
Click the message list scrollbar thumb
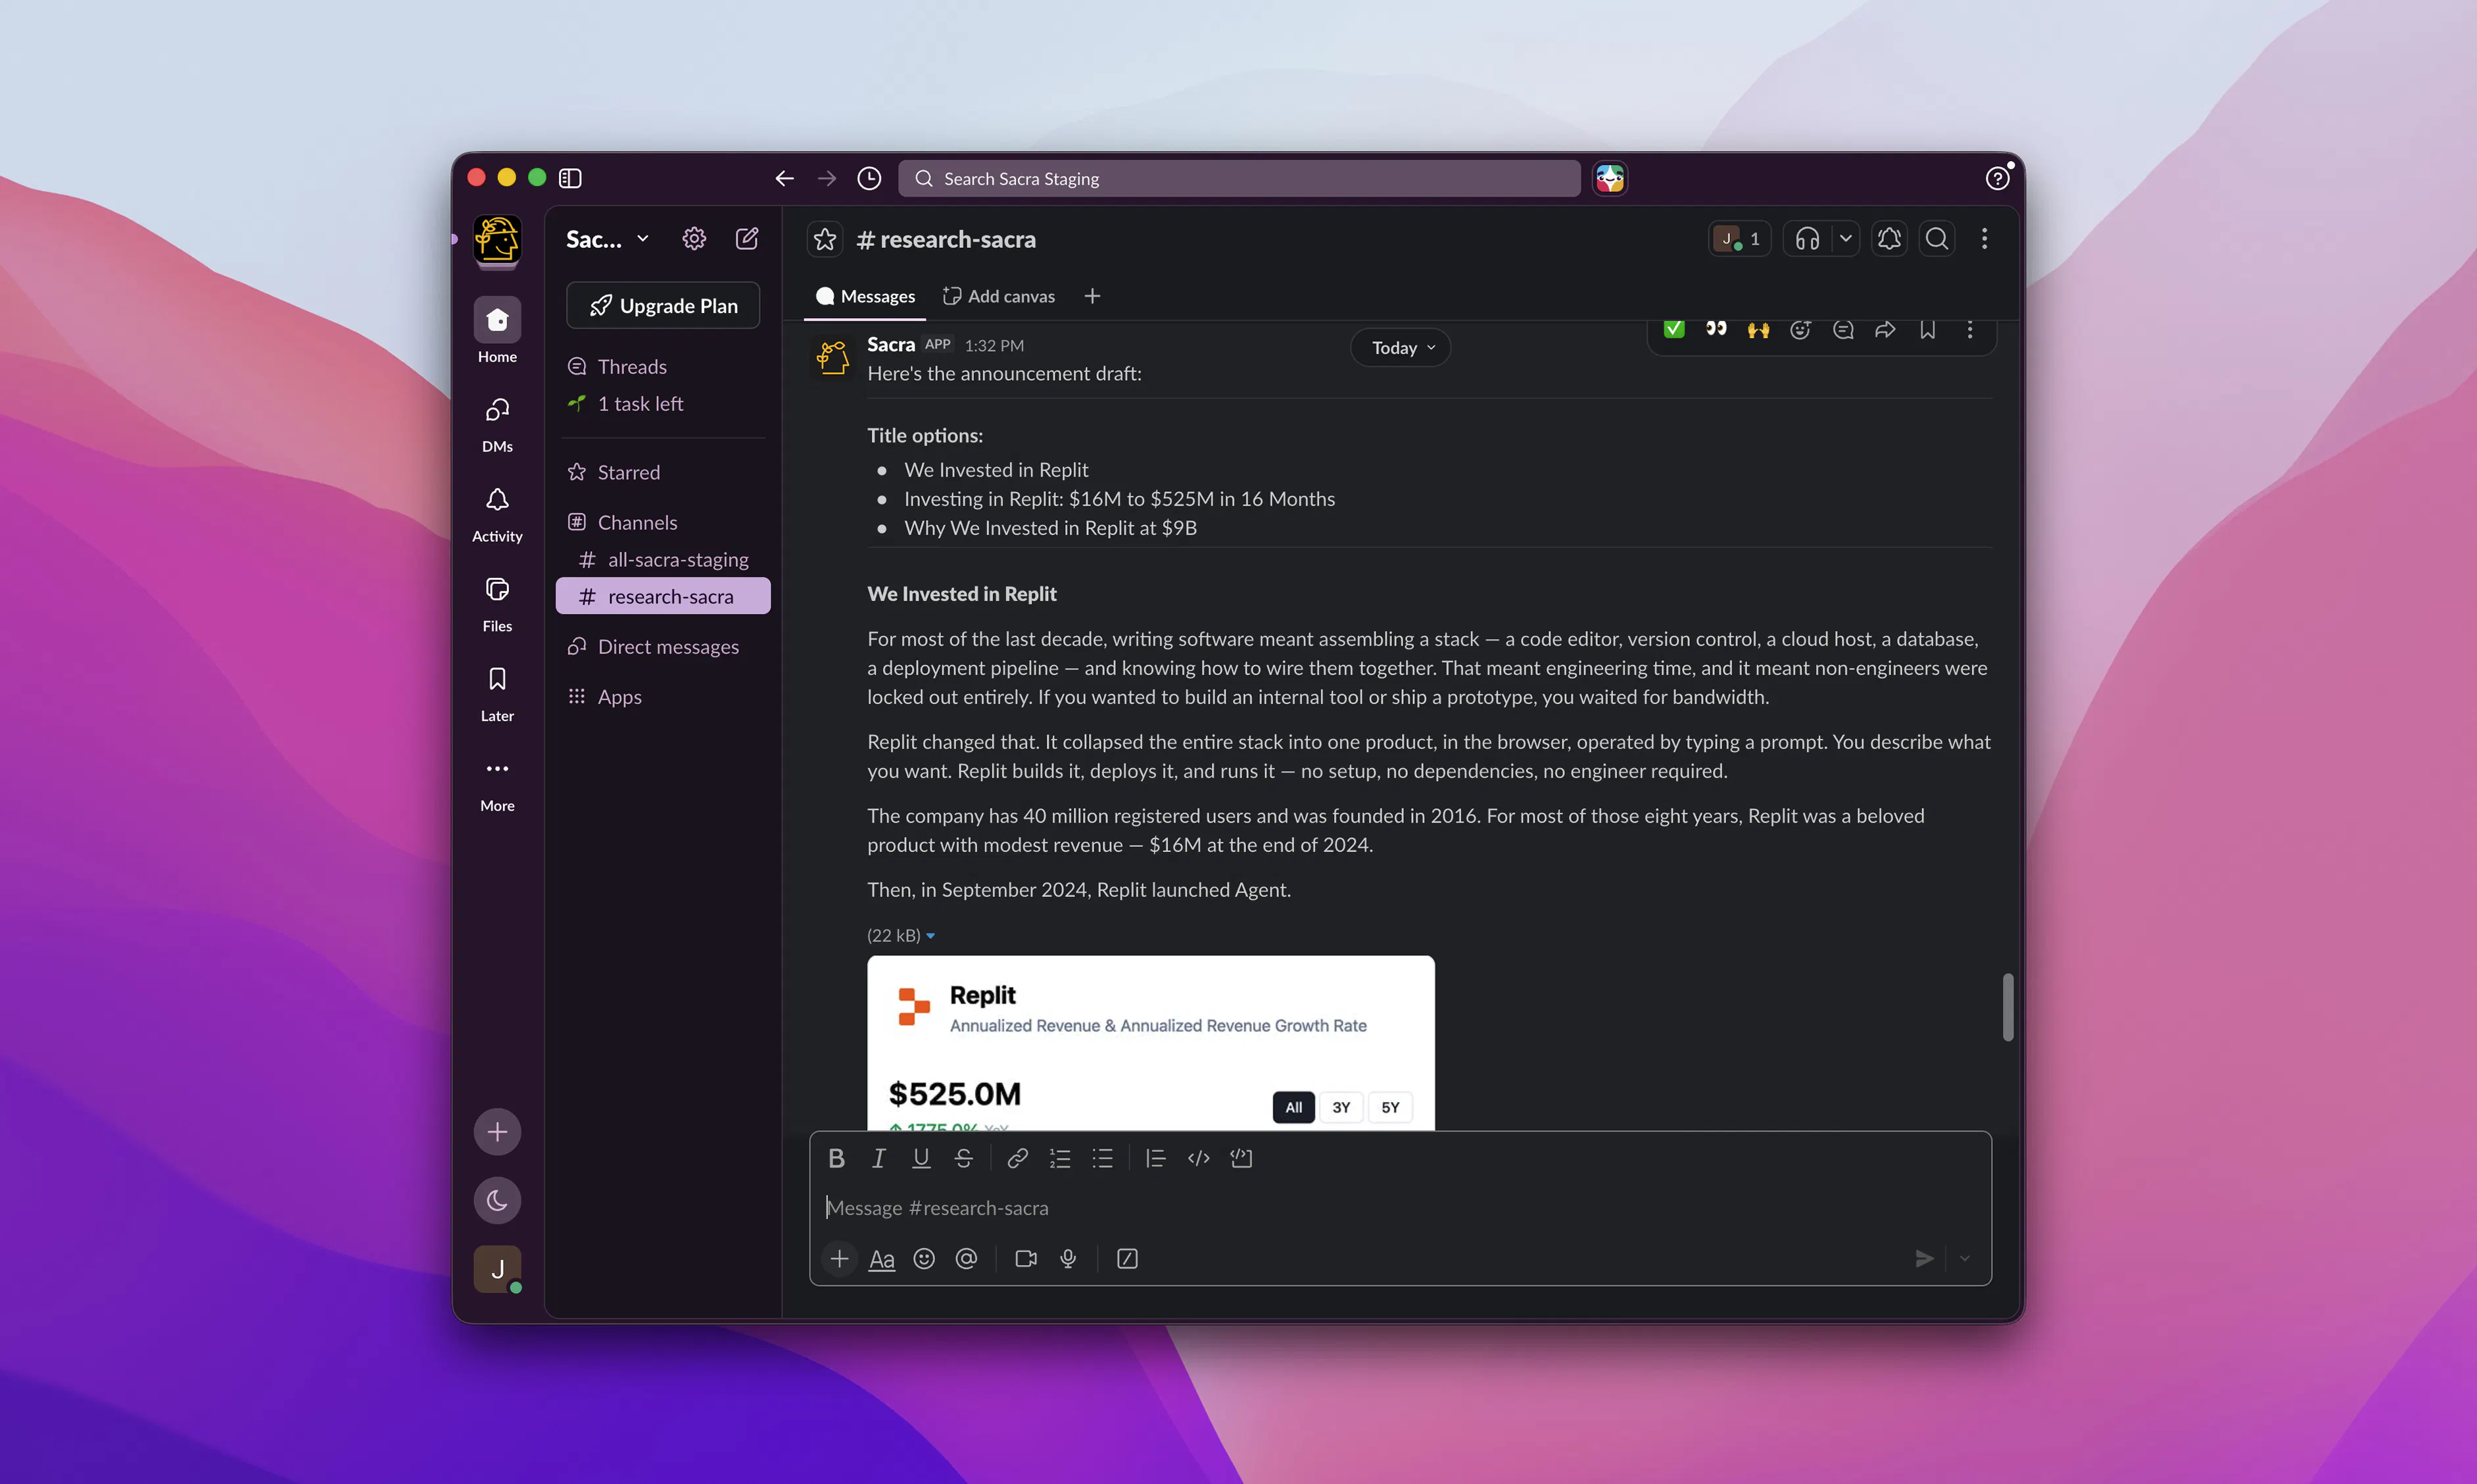point(2007,1007)
